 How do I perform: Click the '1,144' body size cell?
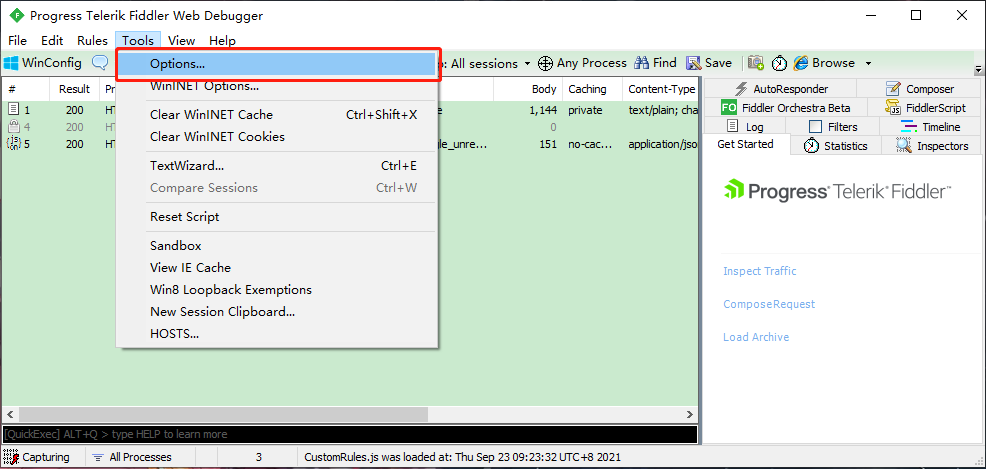543,110
